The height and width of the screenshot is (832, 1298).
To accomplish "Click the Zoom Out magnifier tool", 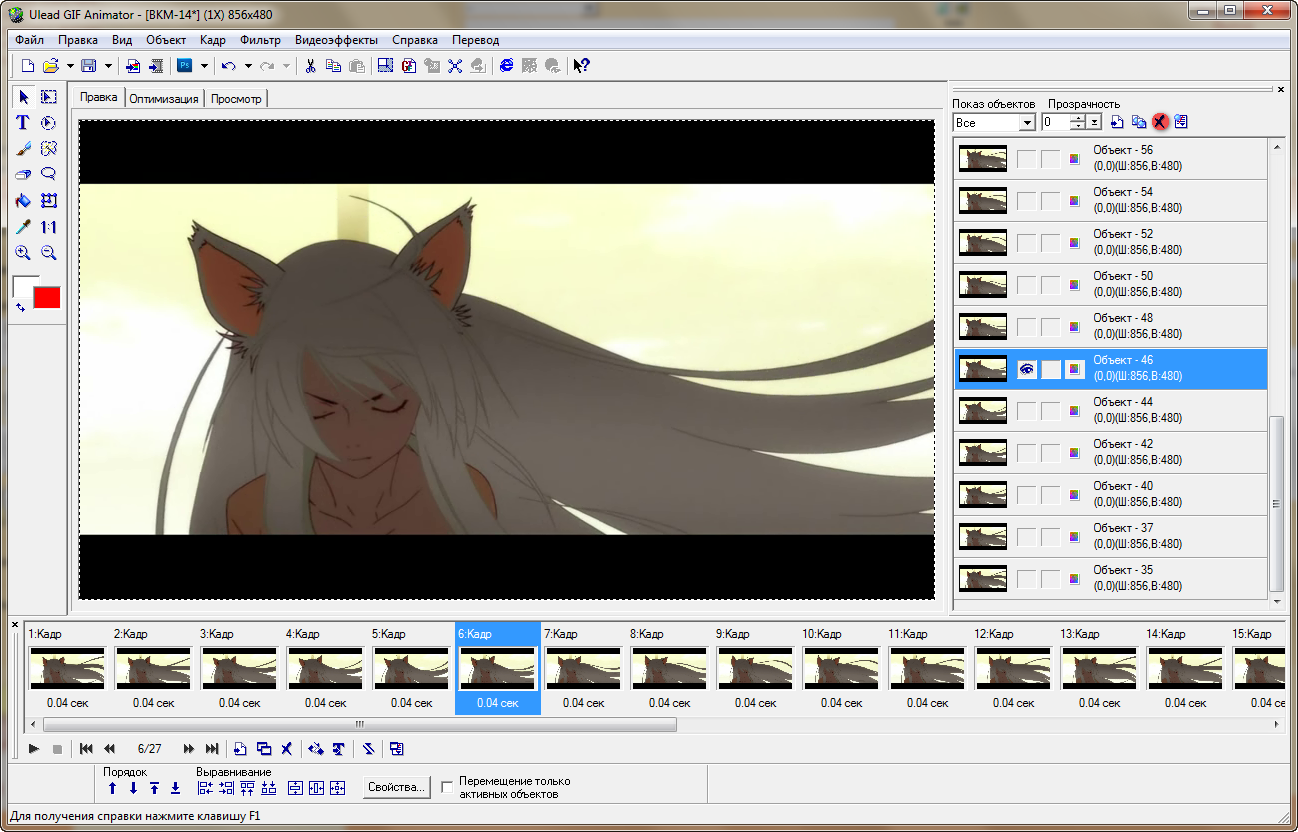I will (48, 253).
